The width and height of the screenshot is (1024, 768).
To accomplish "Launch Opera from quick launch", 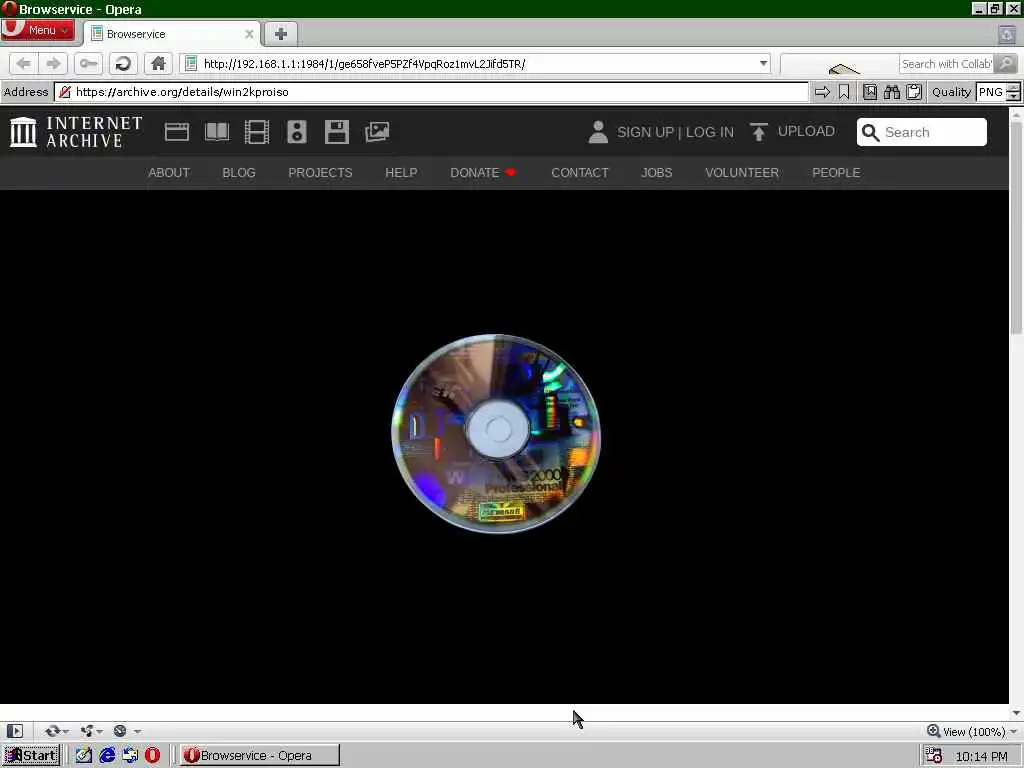I will coord(152,756).
